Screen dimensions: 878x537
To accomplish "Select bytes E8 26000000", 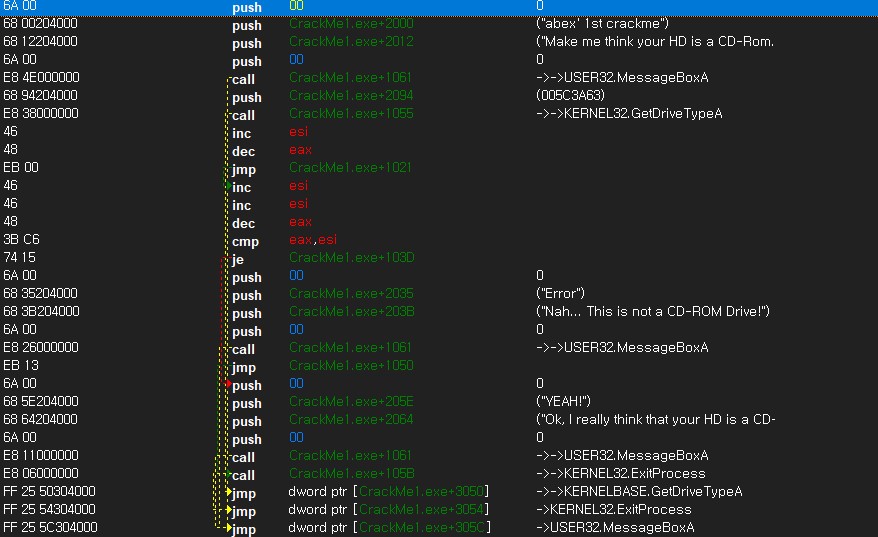I will point(41,348).
